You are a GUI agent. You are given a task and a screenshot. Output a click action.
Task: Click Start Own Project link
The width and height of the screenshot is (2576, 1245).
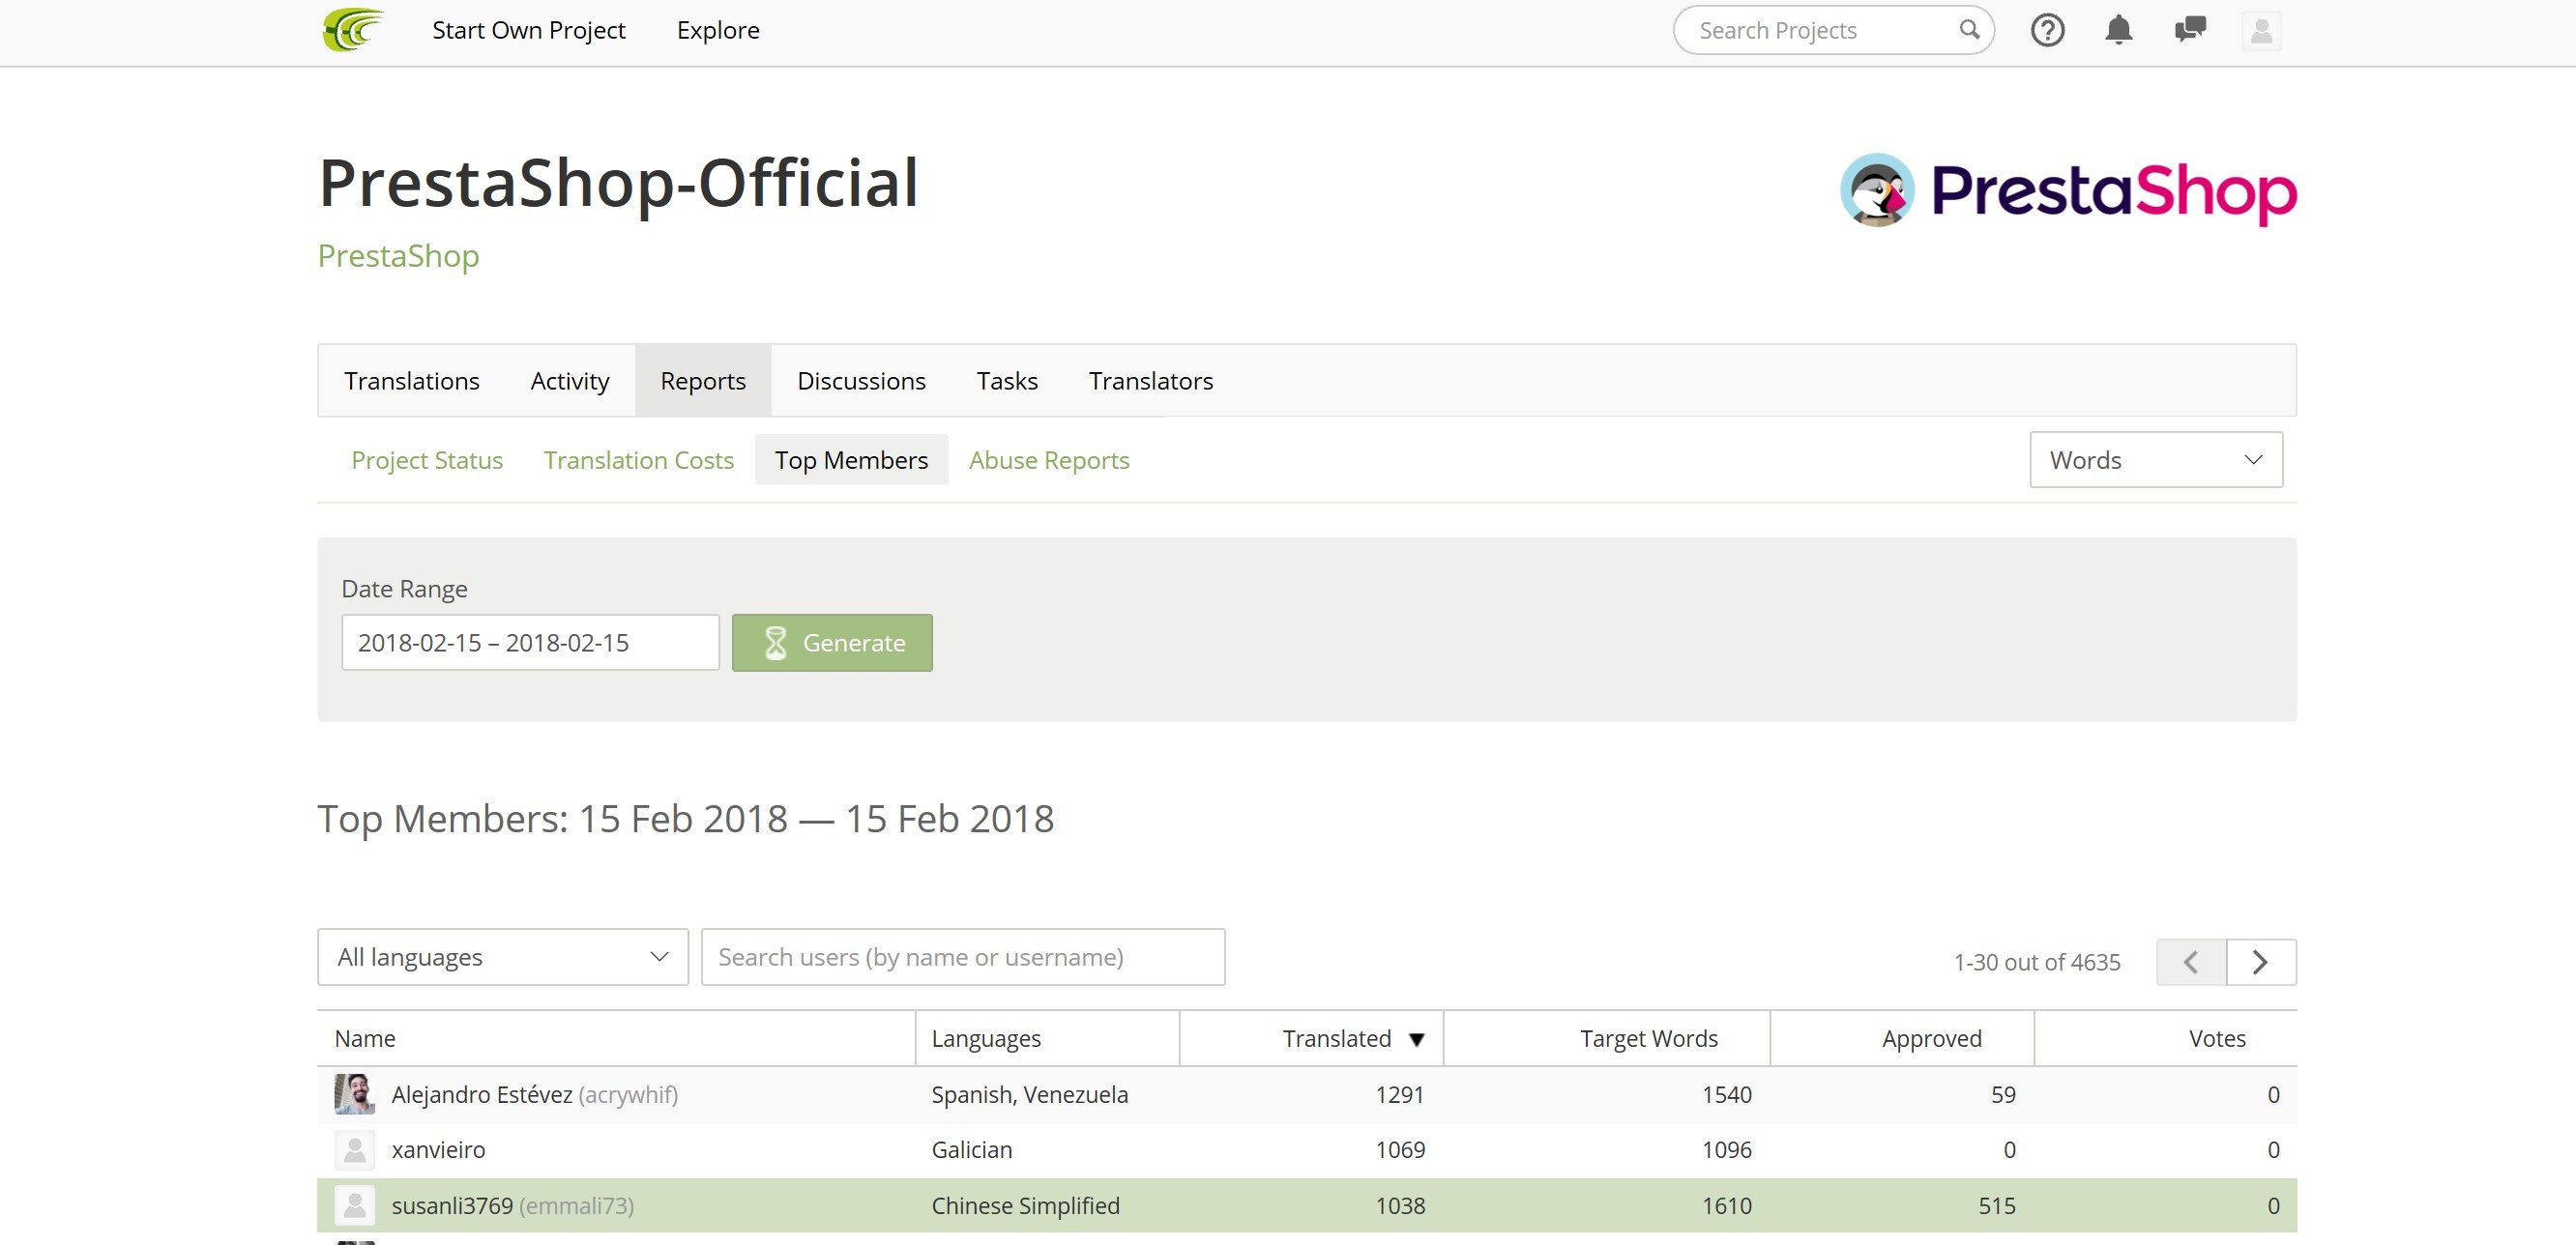pyautogui.click(x=529, y=30)
